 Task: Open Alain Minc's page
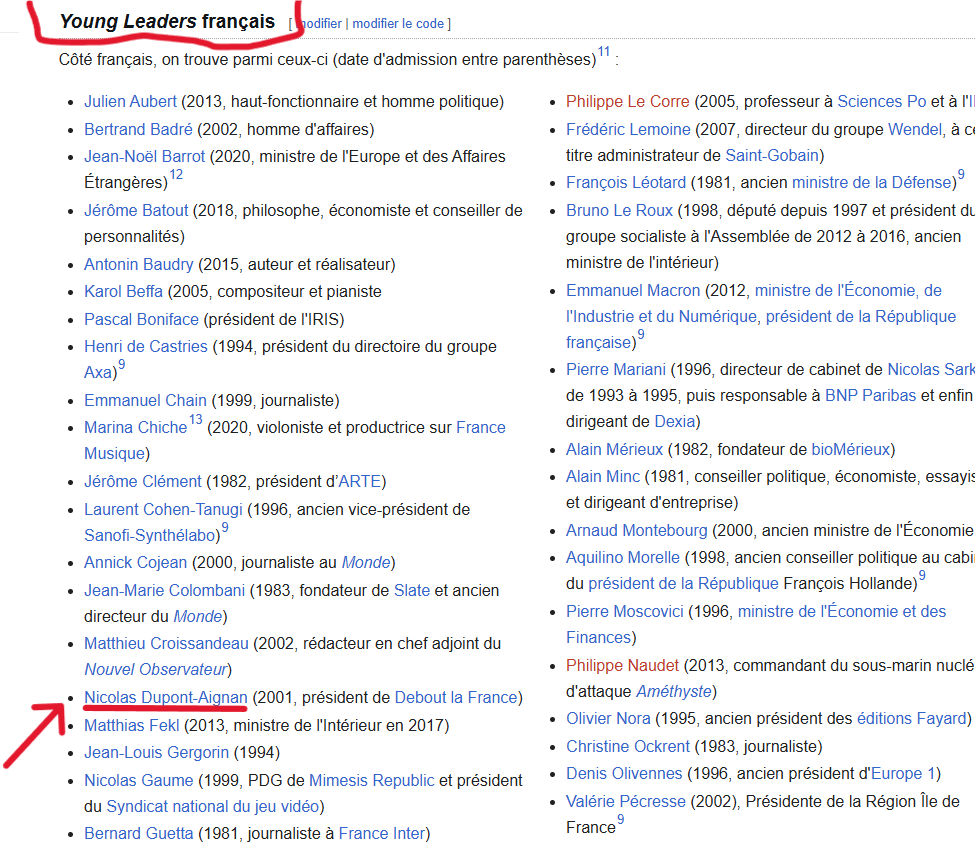[x=603, y=476]
